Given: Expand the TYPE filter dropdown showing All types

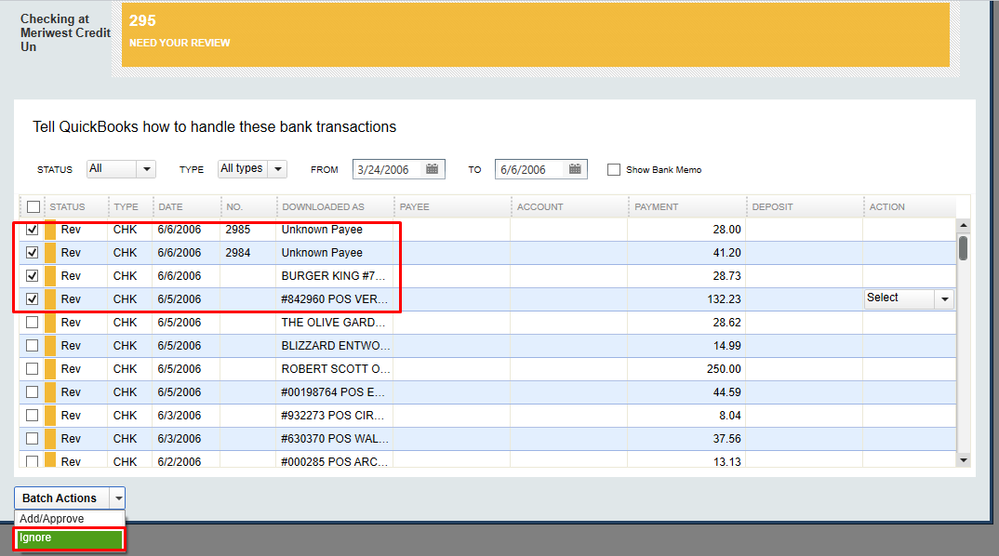Looking at the screenshot, I should click(x=277, y=169).
